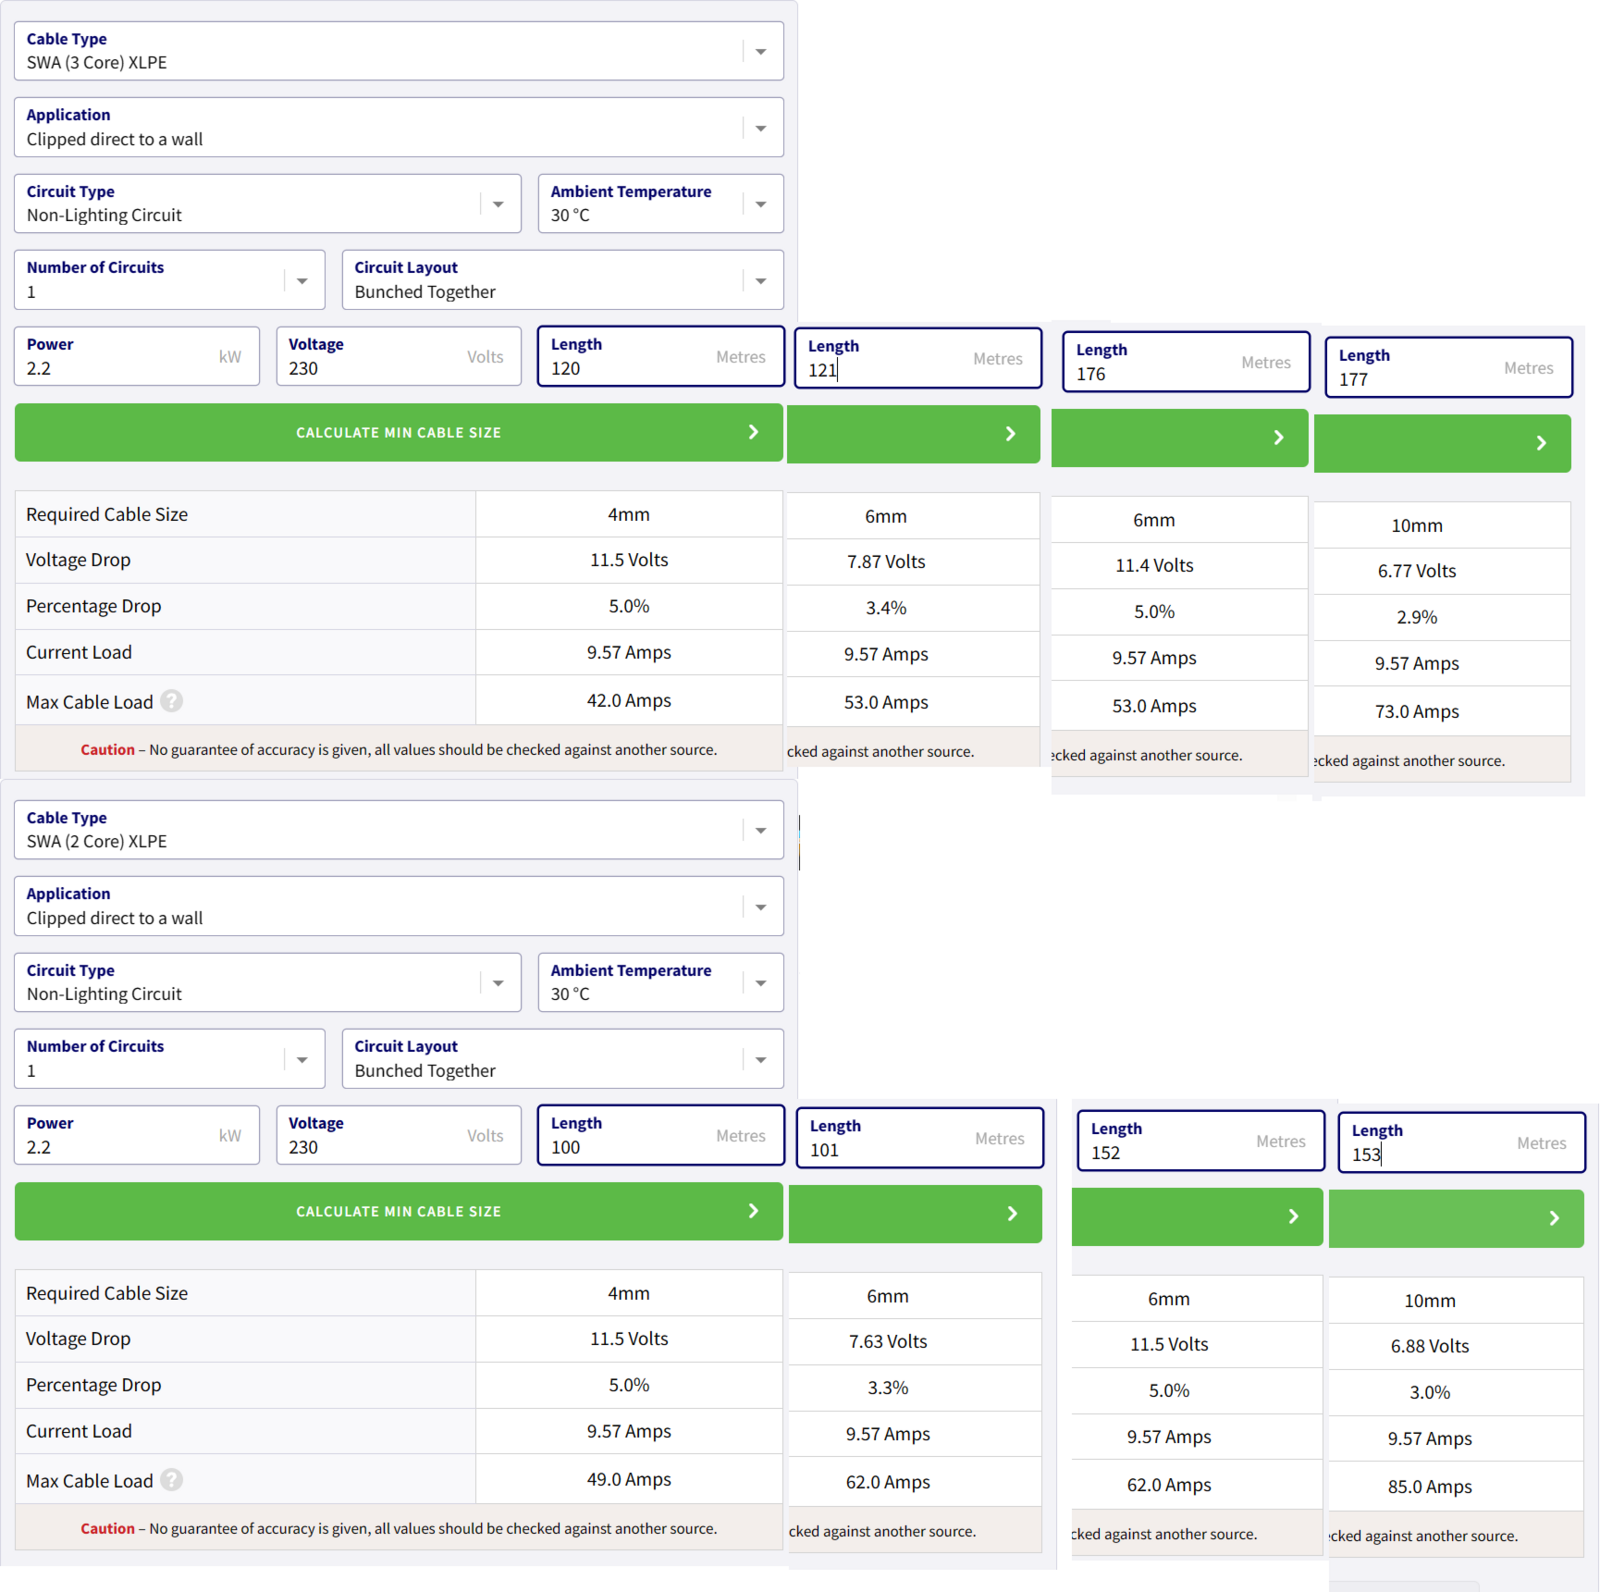Expand Number of Circuits dropdown in 3 Core calculator
1600x1592 pixels.
(169, 280)
